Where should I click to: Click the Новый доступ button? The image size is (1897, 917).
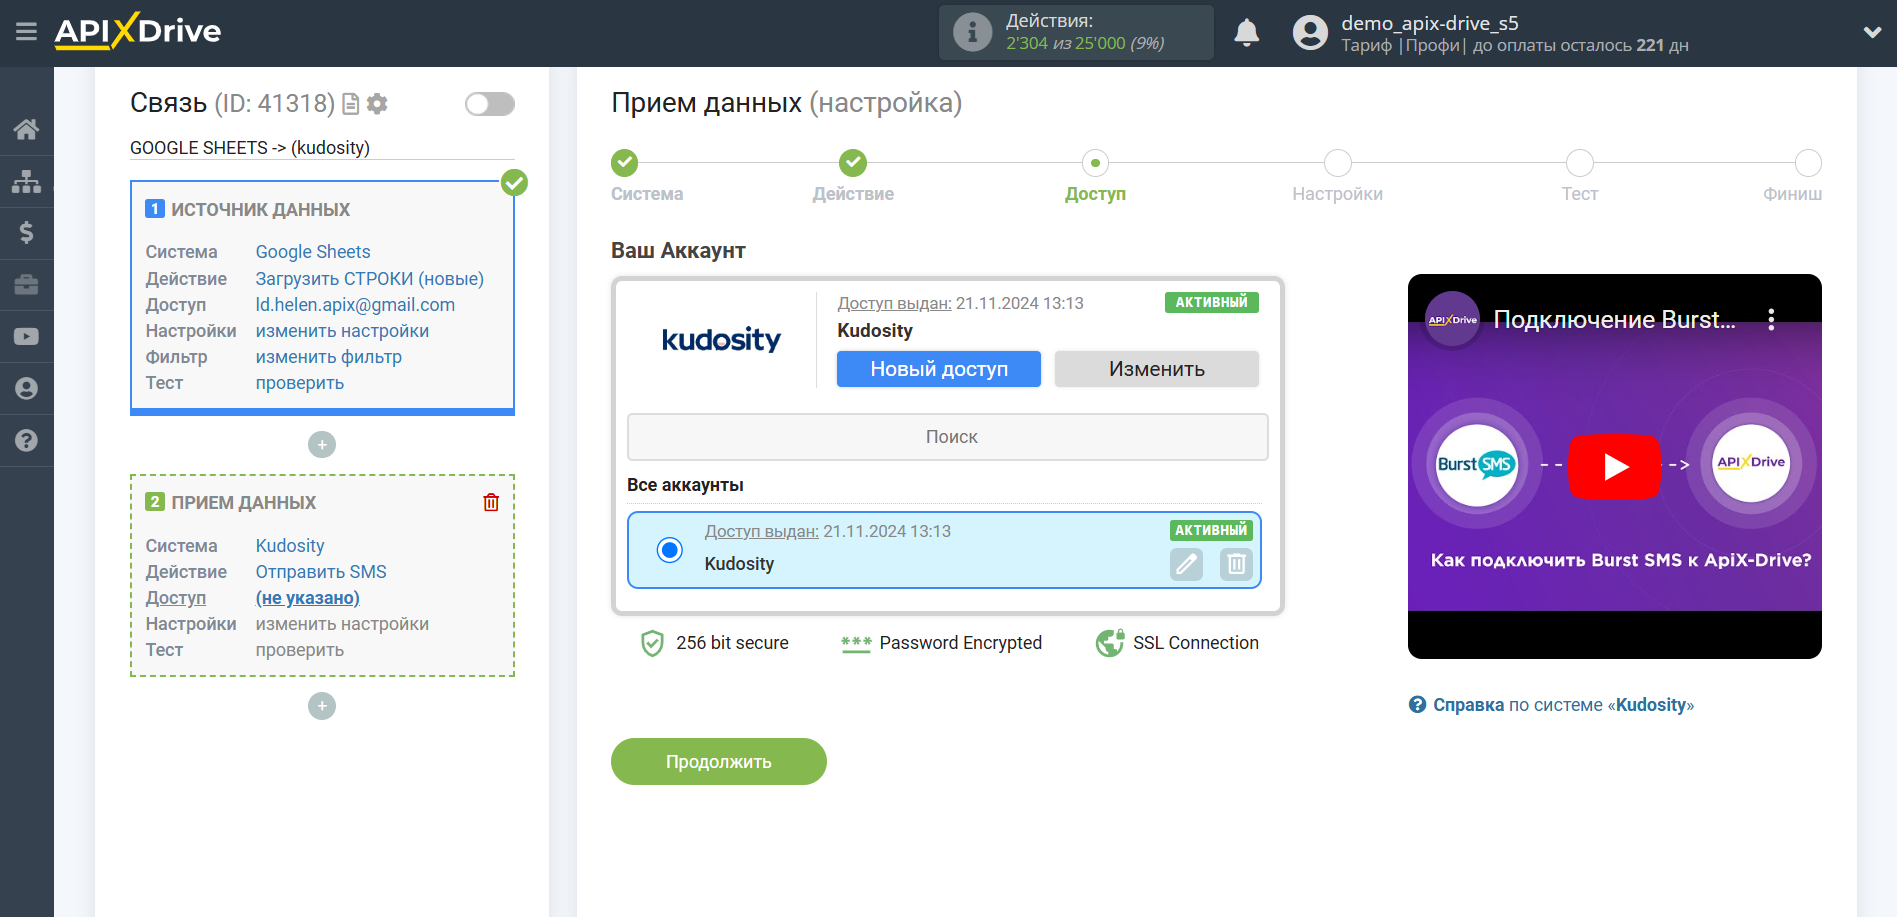tap(939, 369)
